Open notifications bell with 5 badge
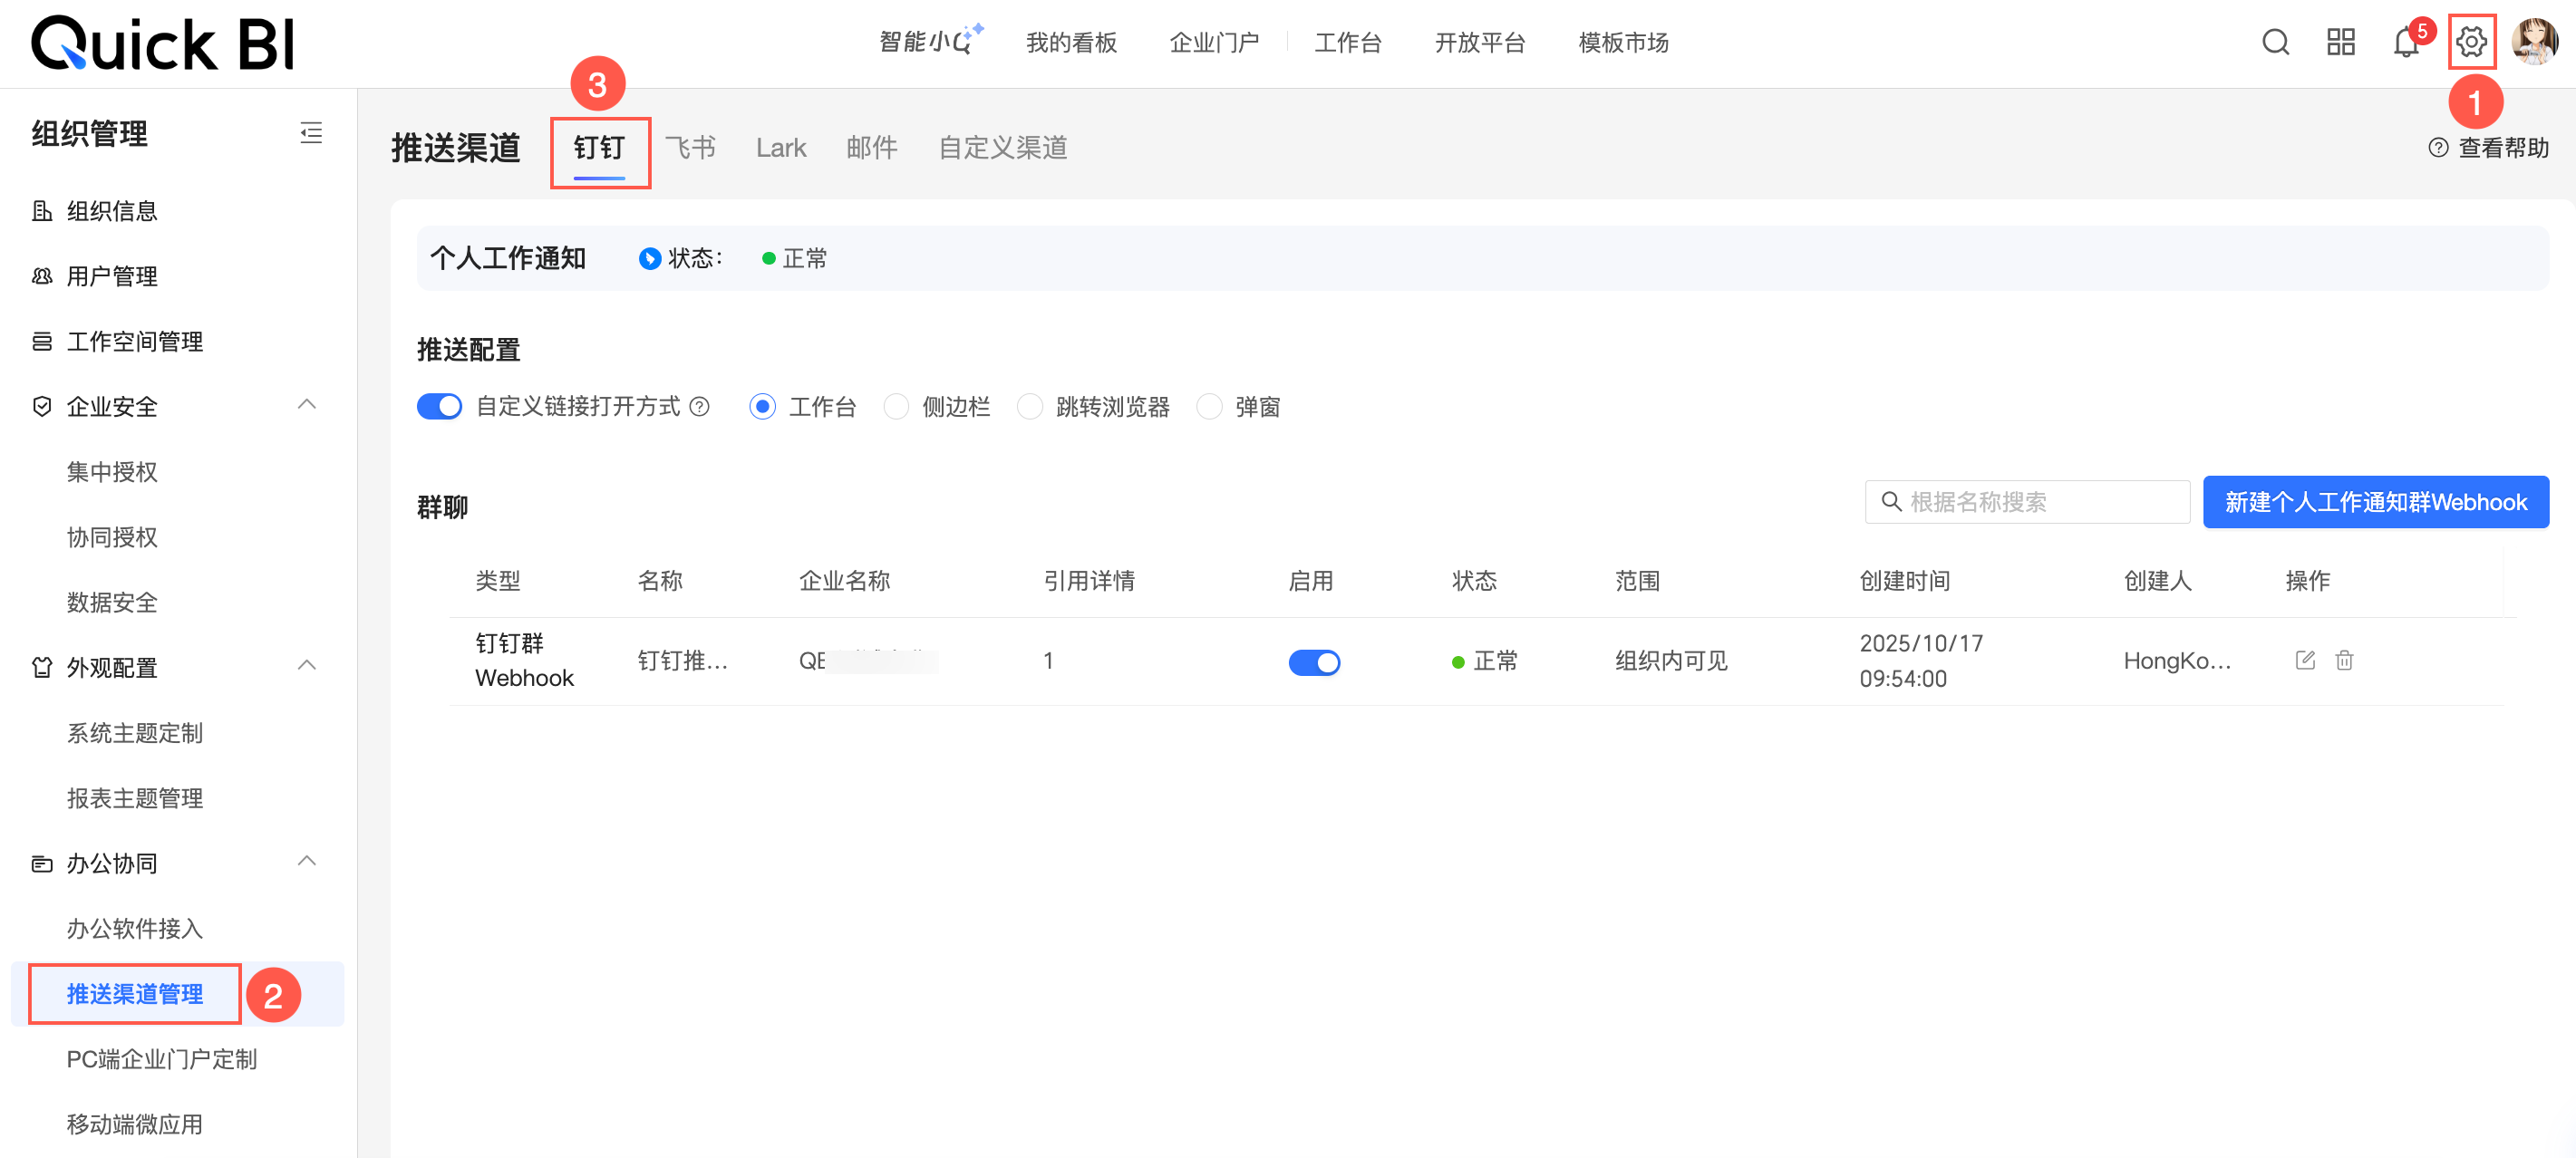The image size is (2576, 1158). point(2405,43)
